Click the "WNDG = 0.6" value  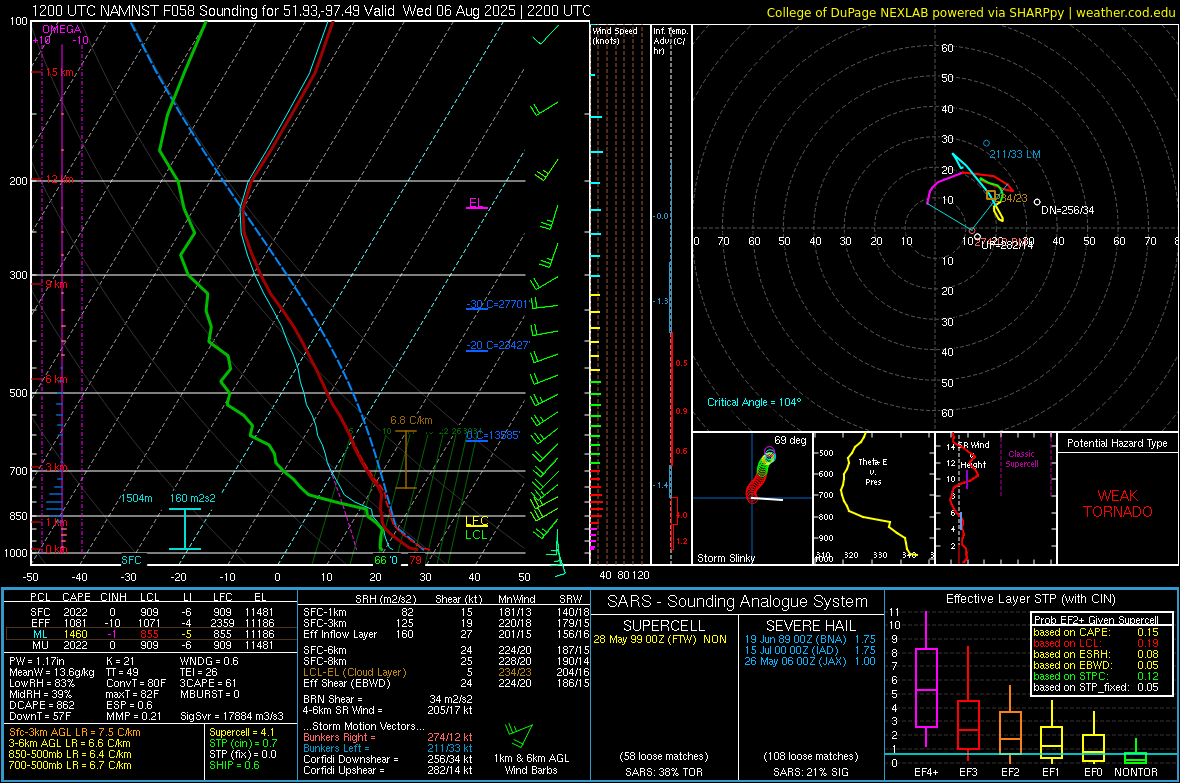point(209,661)
